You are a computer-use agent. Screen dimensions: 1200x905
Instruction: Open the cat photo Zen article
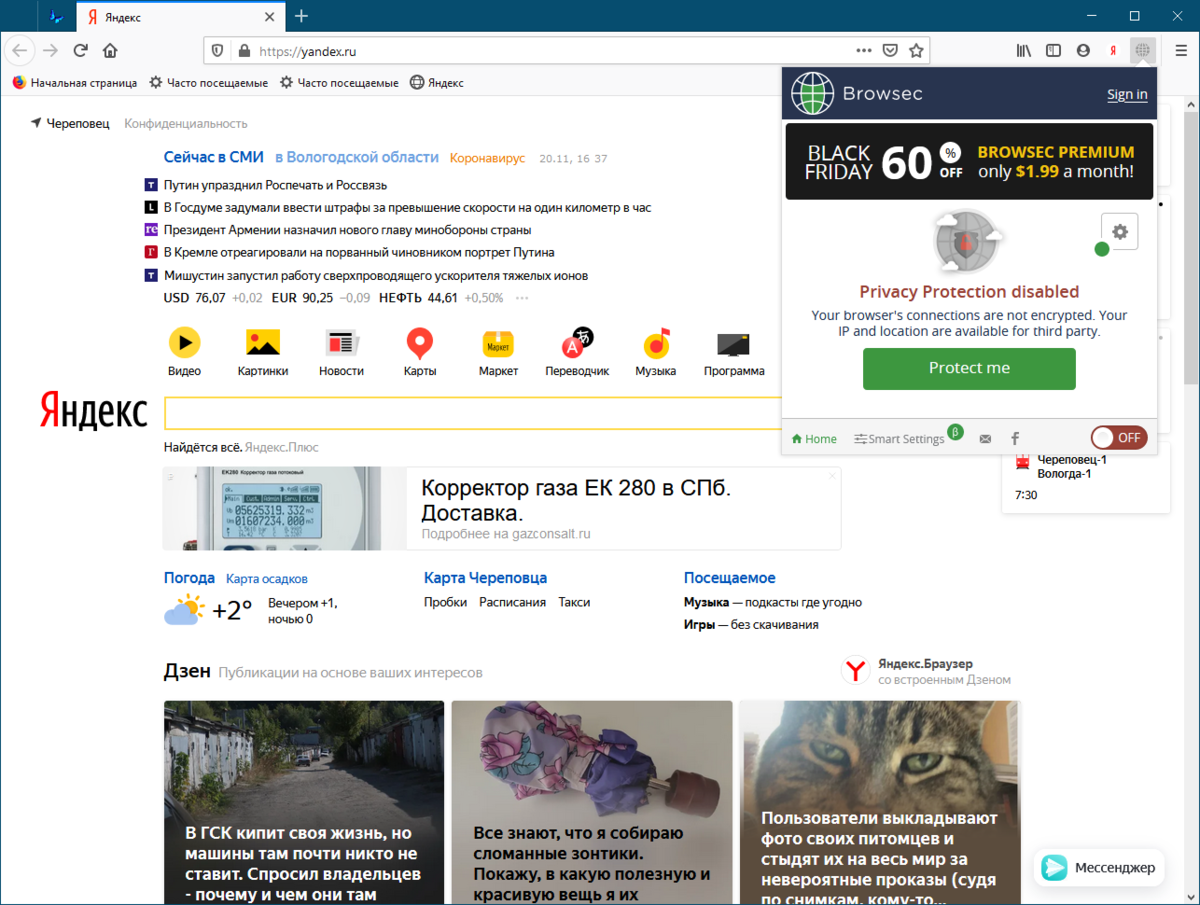pos(879,802)
